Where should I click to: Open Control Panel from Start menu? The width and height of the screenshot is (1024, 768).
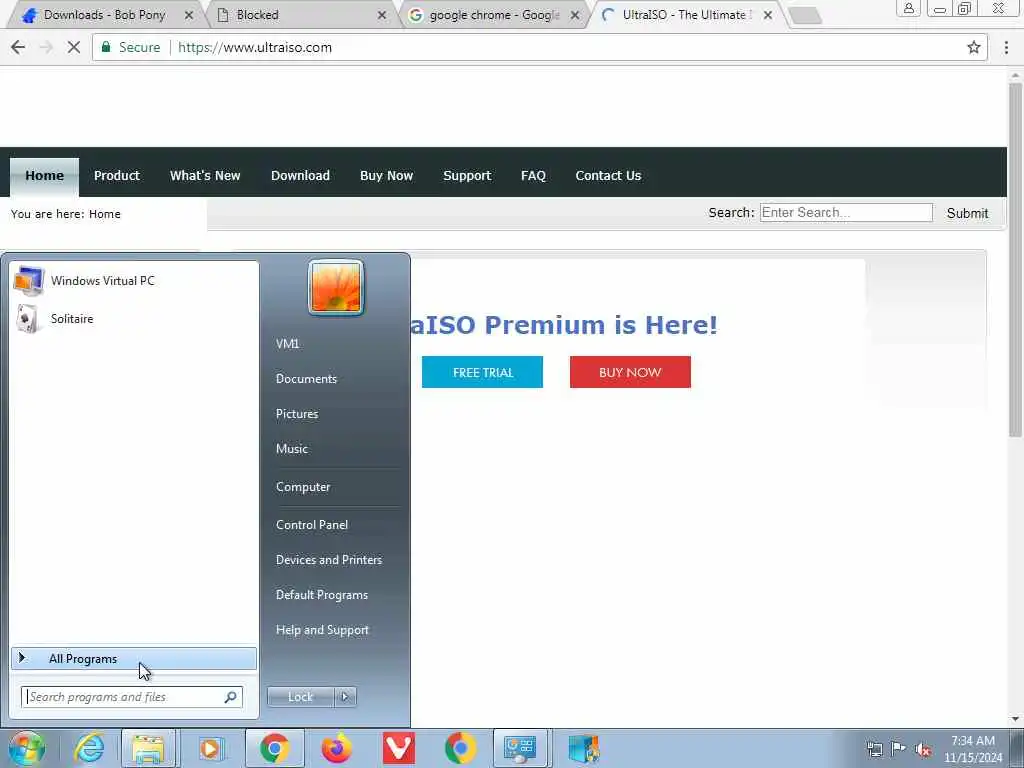click(312, 525)
